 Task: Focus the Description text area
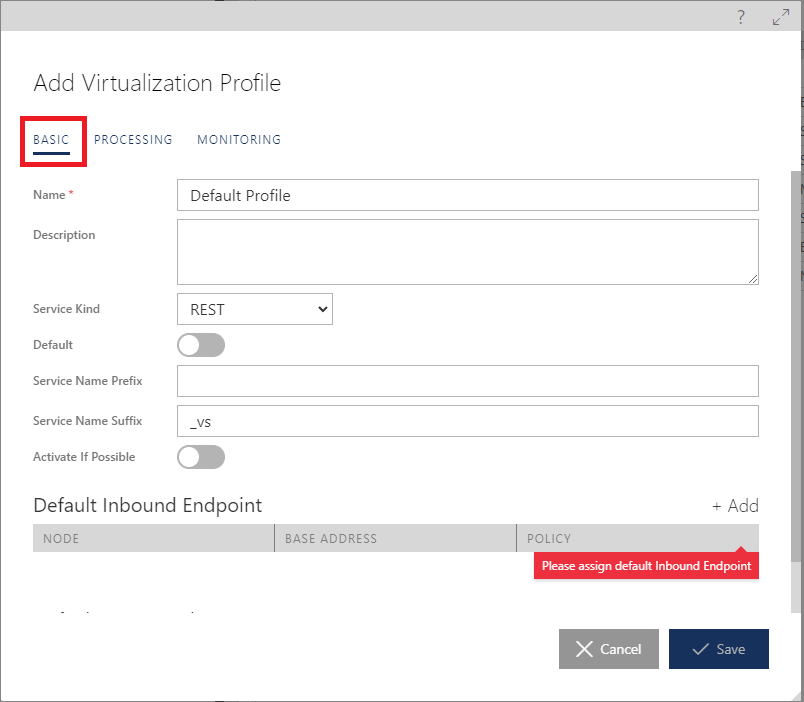coord(467,252)
